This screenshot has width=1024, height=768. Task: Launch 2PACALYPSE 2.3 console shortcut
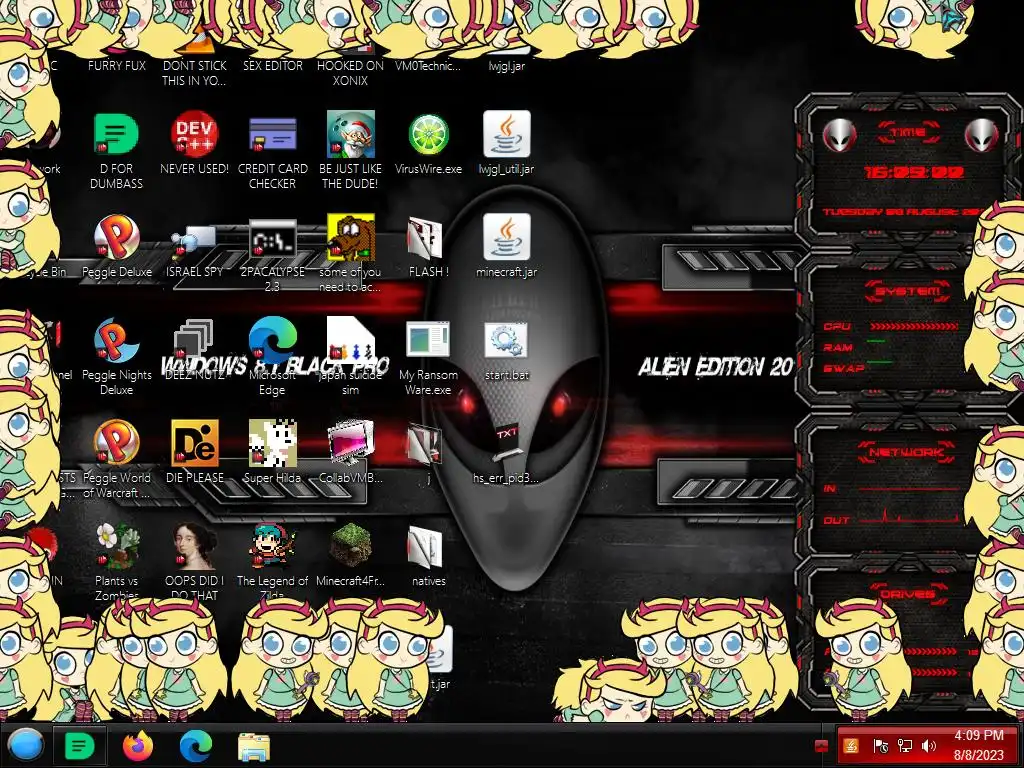[x=272, y=239]
